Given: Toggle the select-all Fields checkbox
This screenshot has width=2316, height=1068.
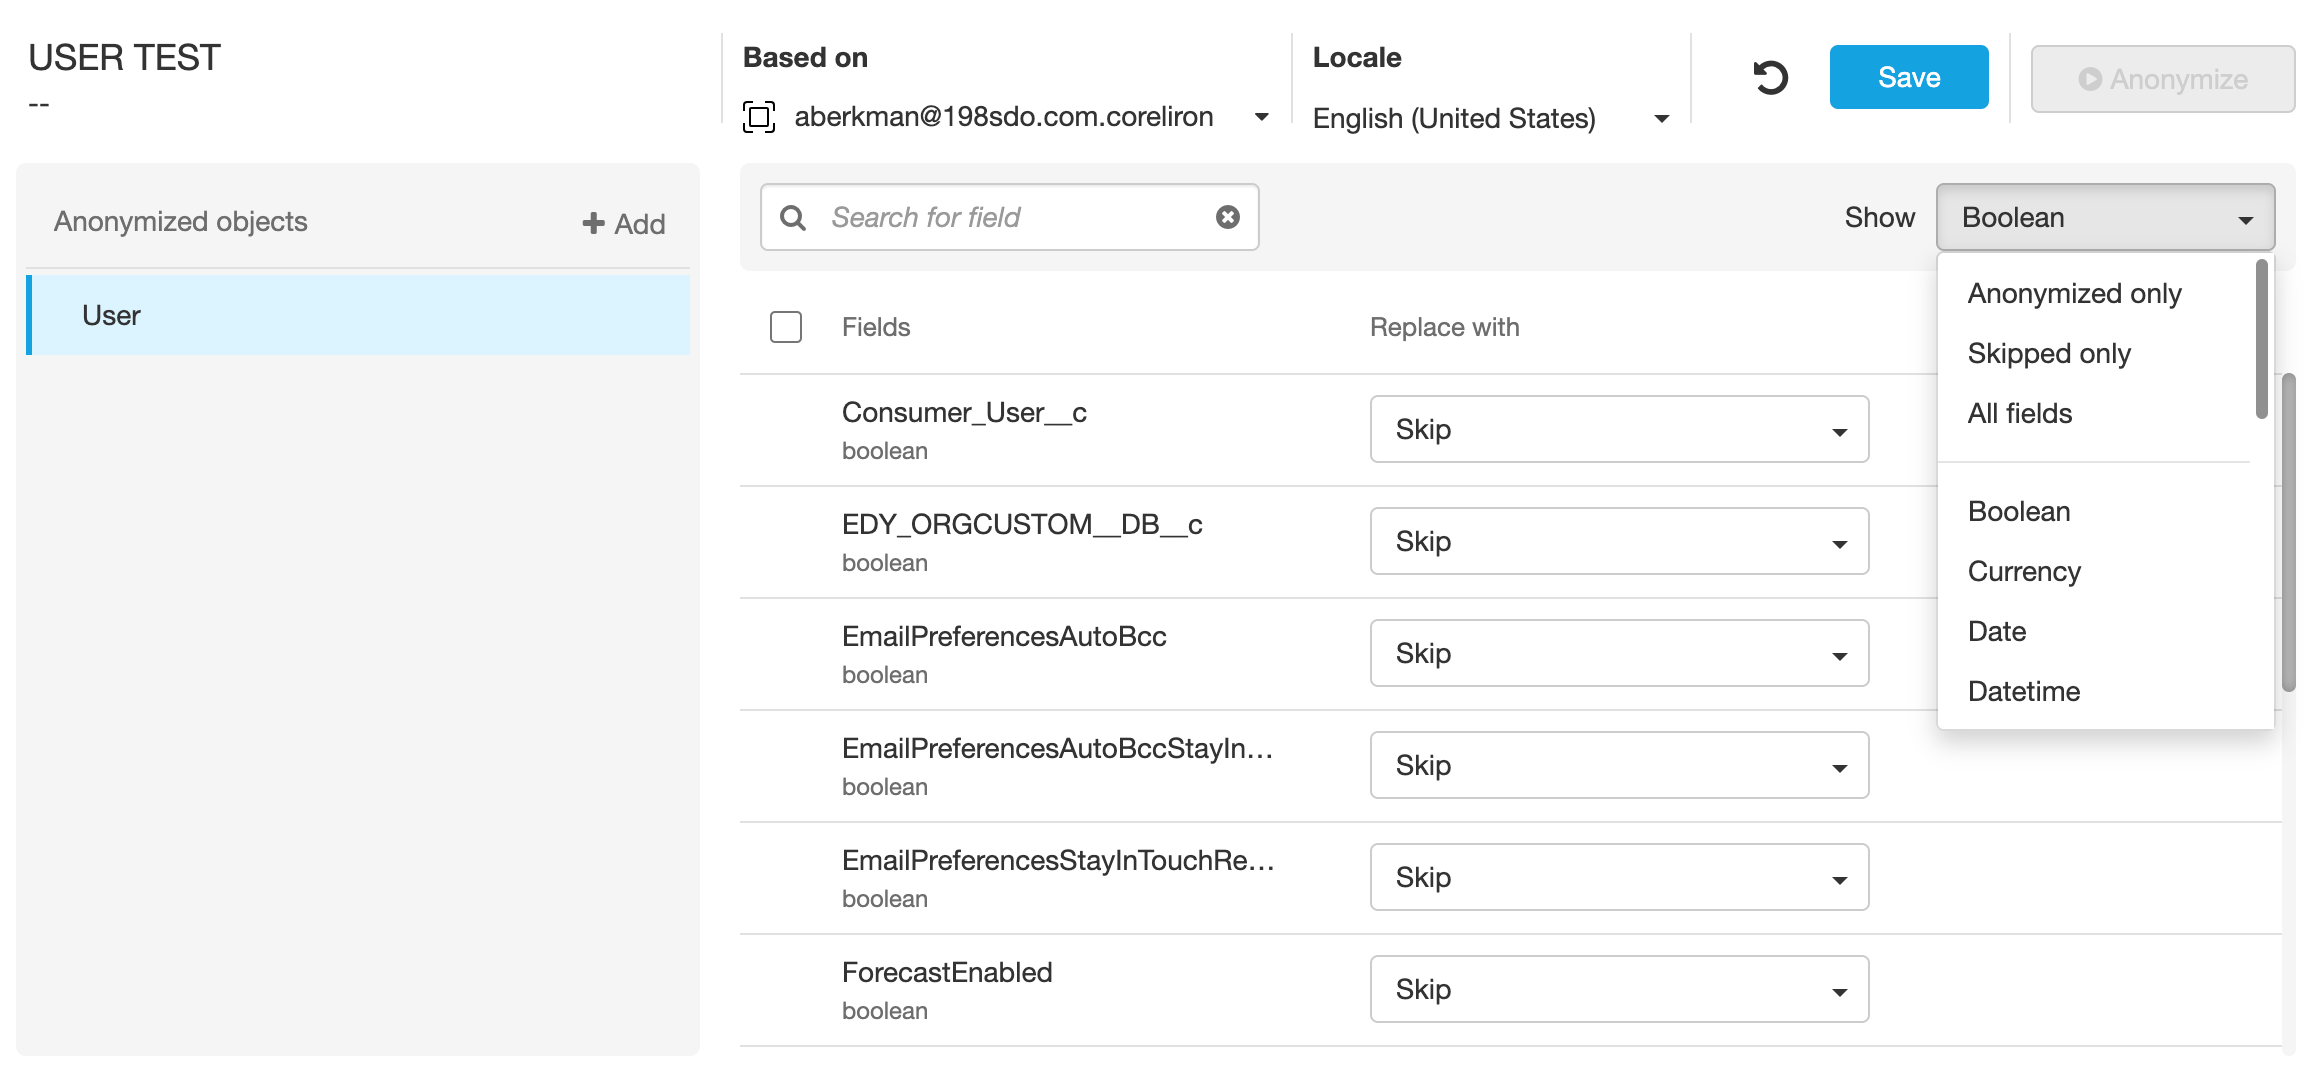Looking at the screenshot, I should [786, 327].
